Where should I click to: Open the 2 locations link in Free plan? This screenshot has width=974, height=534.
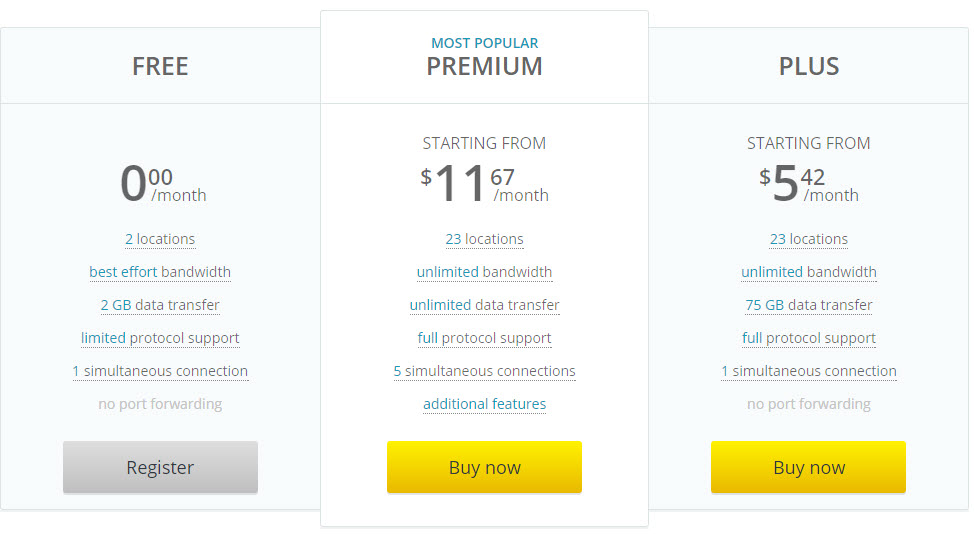[x=160, y=239]
